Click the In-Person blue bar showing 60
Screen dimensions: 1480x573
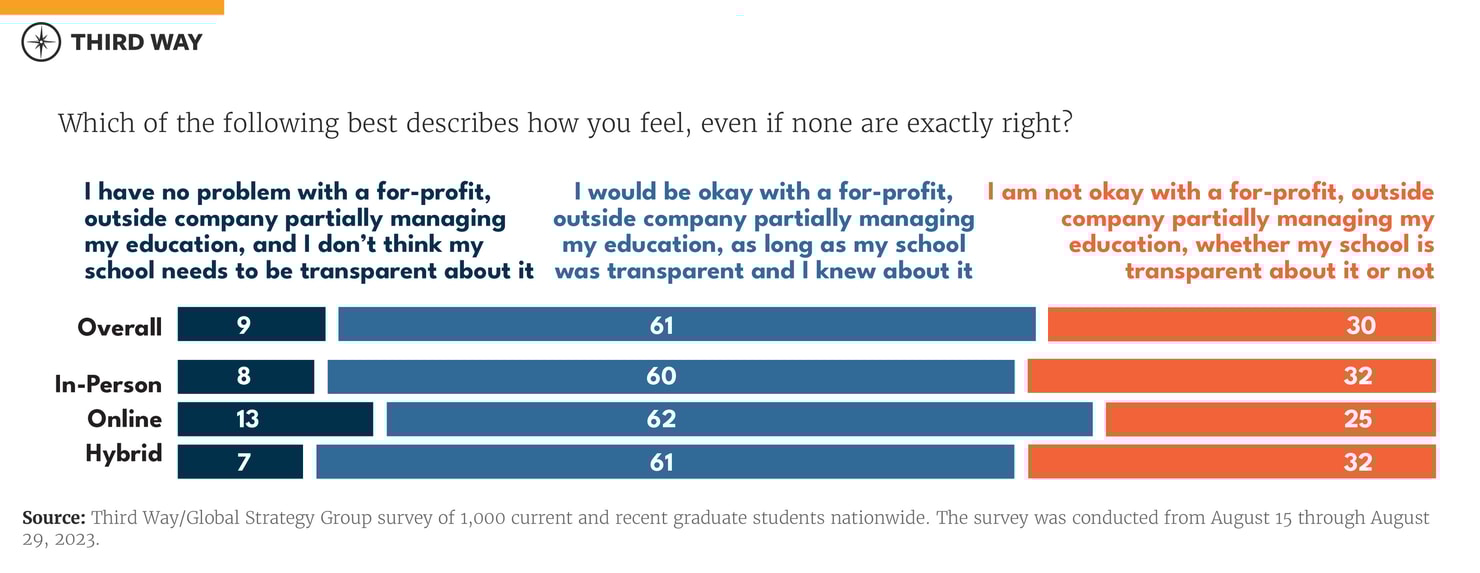tap(670, 376)
